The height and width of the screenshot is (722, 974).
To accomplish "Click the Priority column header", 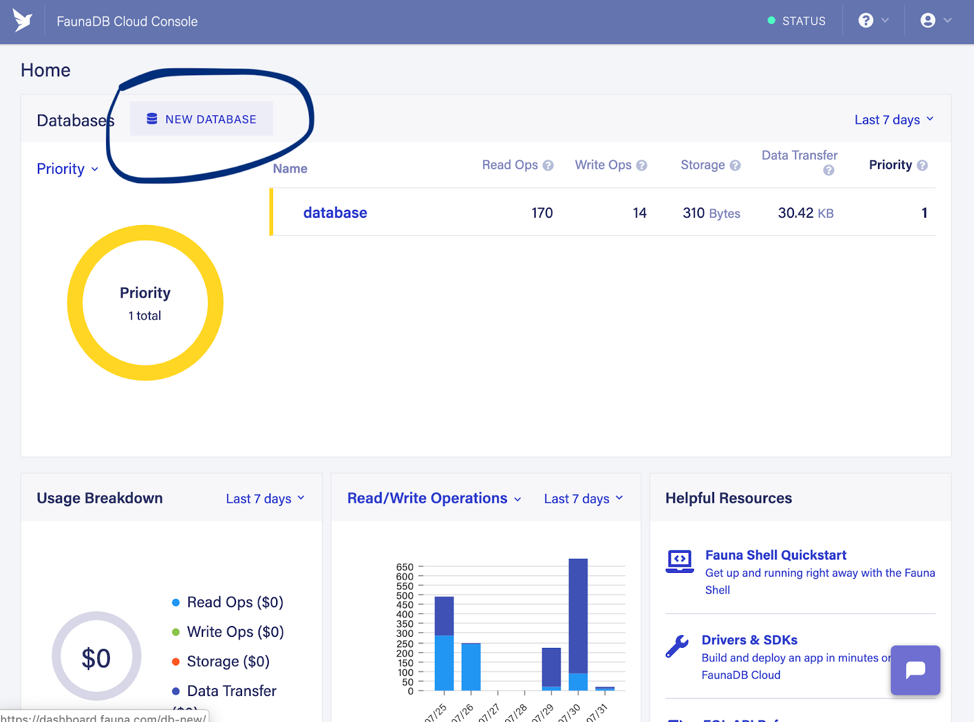I will [x=890, y=165].
